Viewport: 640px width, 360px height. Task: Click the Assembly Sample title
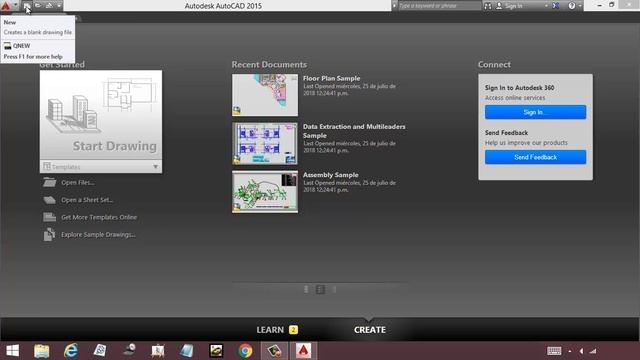point(331,175)
